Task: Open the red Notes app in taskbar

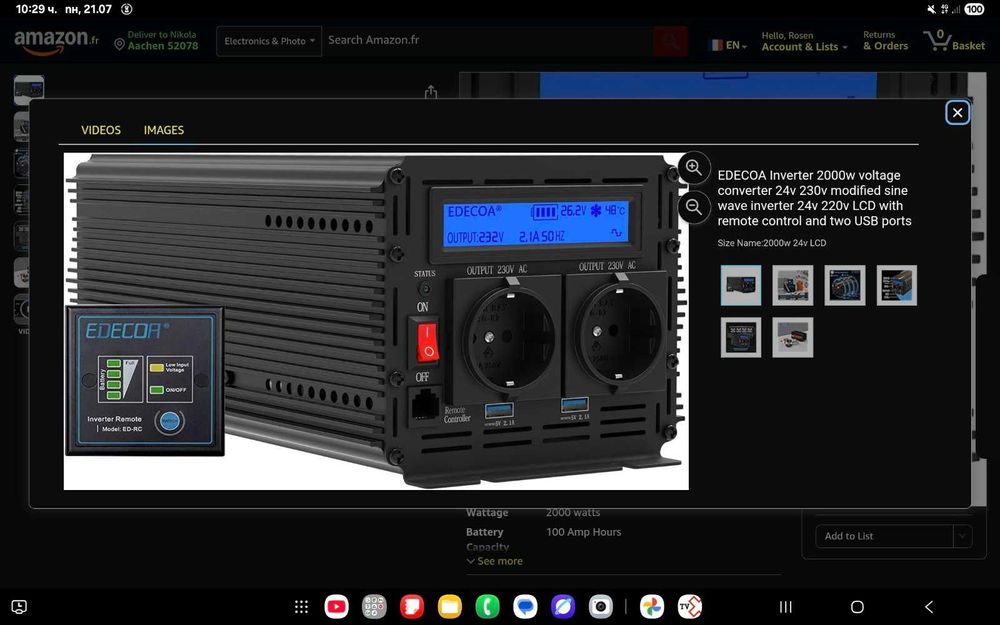Action: point(412,607)
